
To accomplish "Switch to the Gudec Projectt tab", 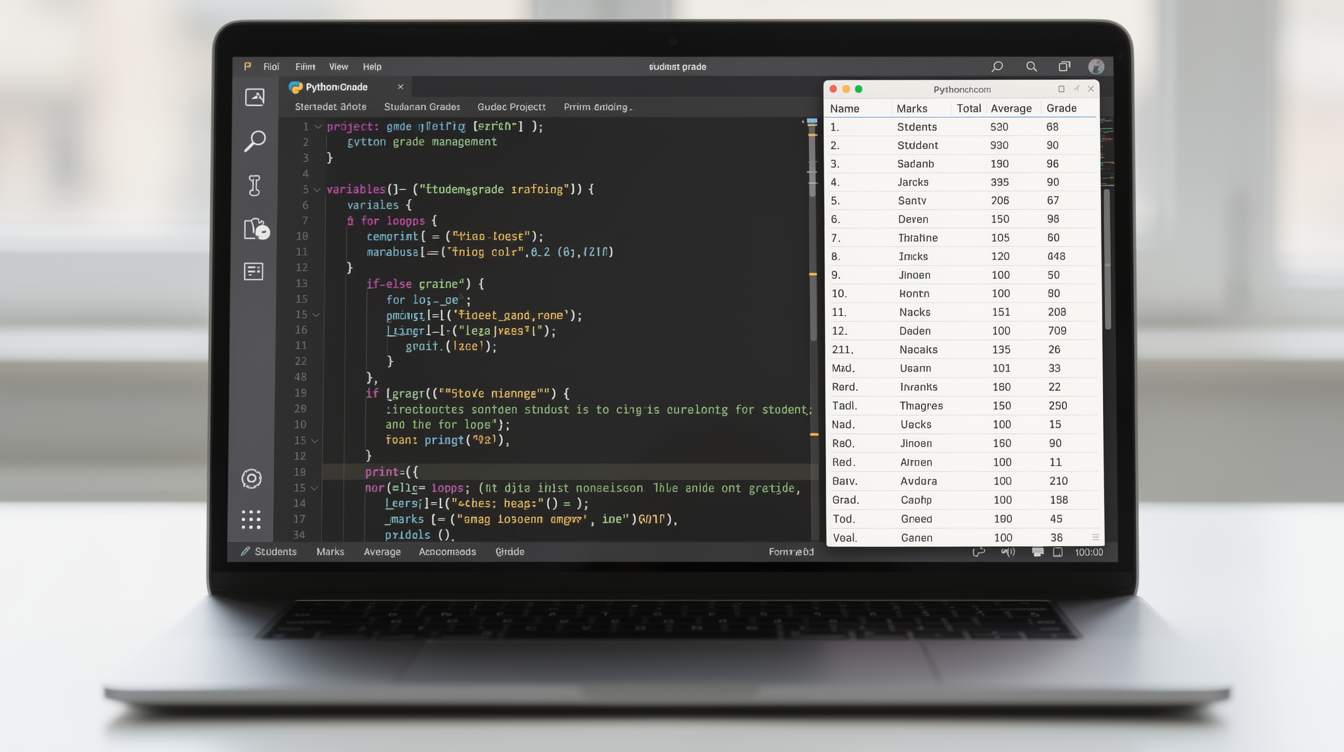I will pyautogui.click(x=511, y=107).
